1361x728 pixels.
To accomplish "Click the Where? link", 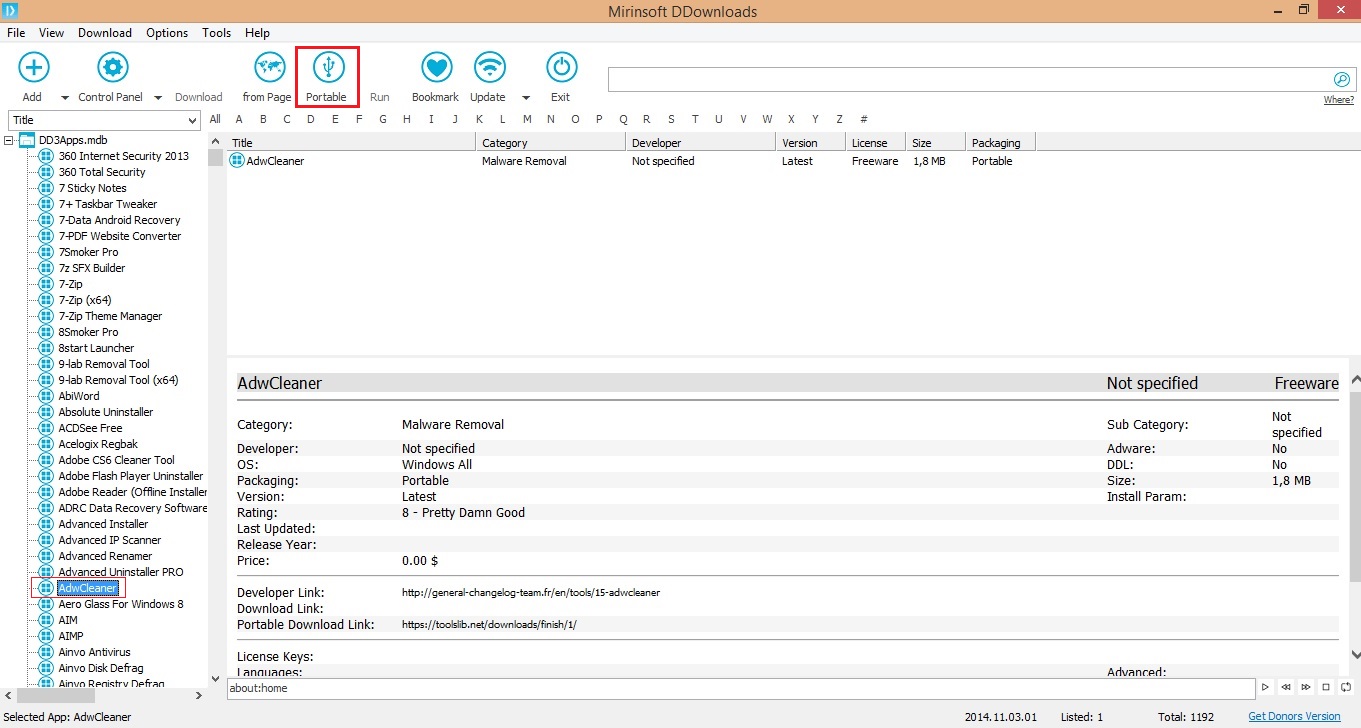I will click(x=1339, y=100).
